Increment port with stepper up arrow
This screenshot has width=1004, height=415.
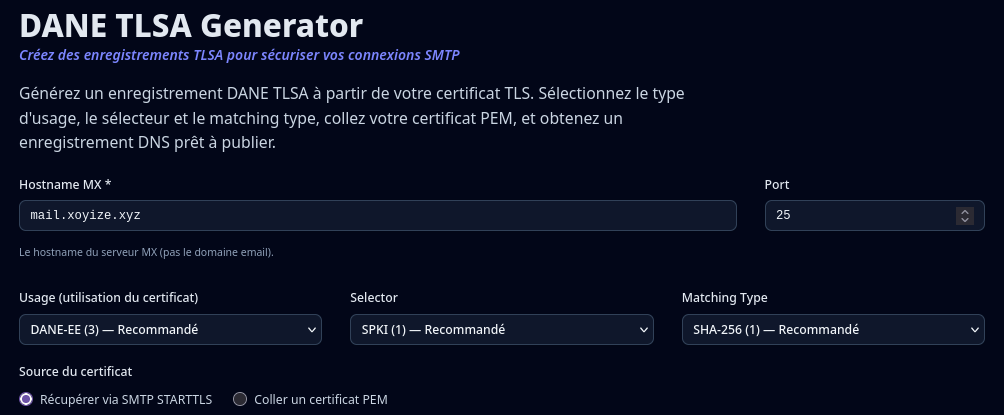(964, 211)
